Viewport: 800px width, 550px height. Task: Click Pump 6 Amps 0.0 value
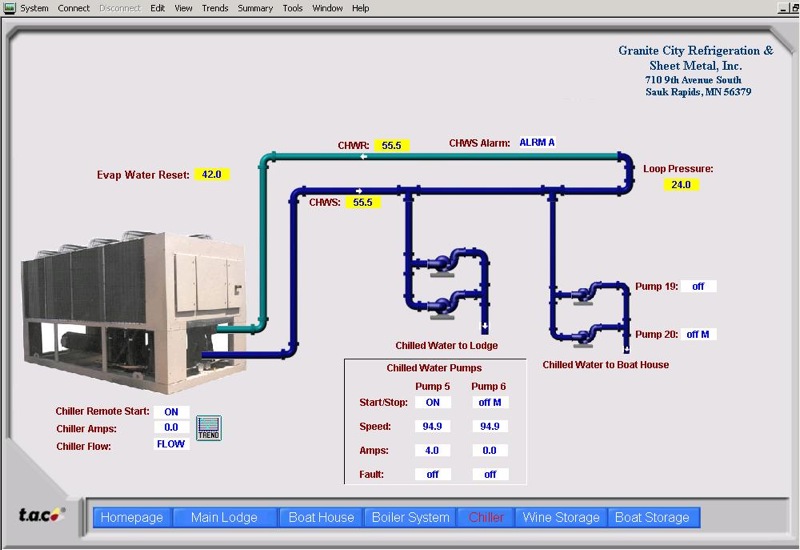pos(490,450)
